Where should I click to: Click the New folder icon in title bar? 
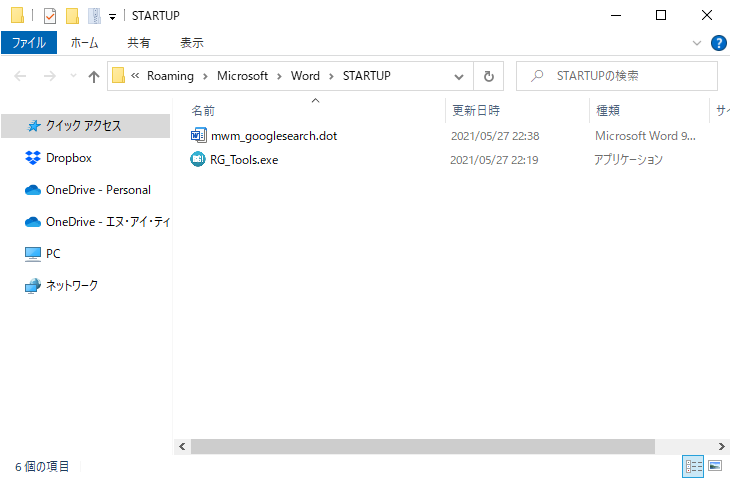tap(72, 16)
